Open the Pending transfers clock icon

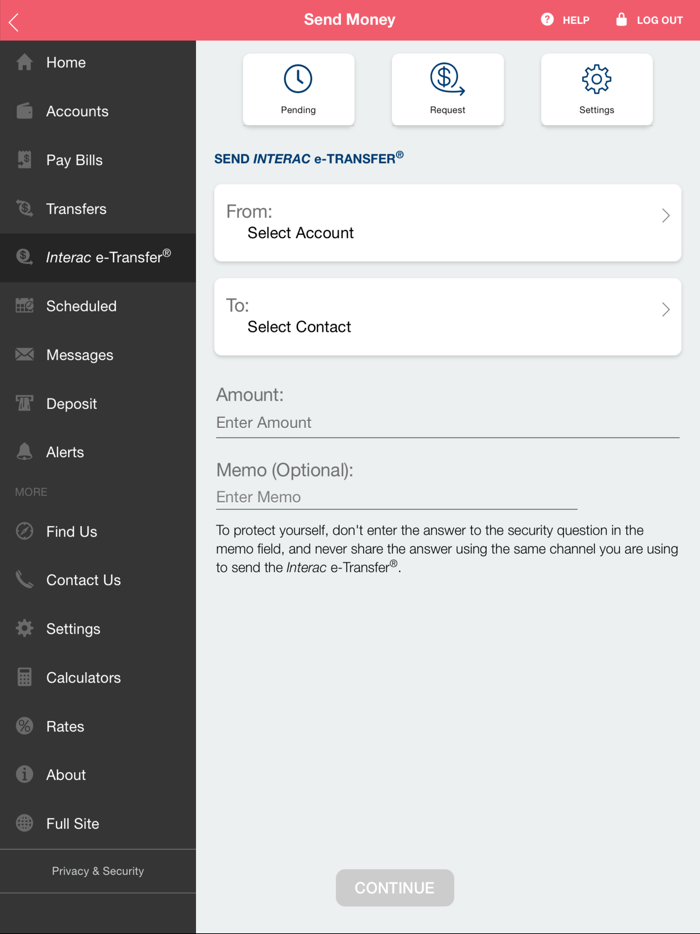pos(298,79)
